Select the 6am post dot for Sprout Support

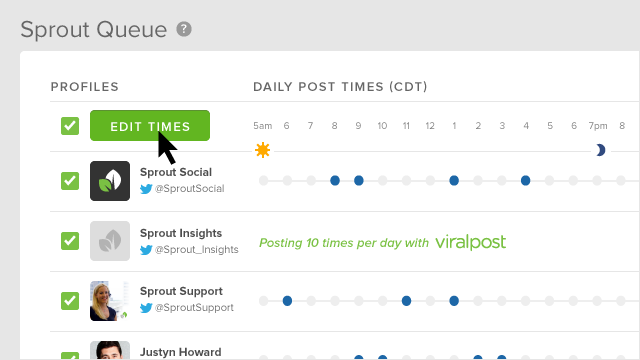tap(287, 301)
